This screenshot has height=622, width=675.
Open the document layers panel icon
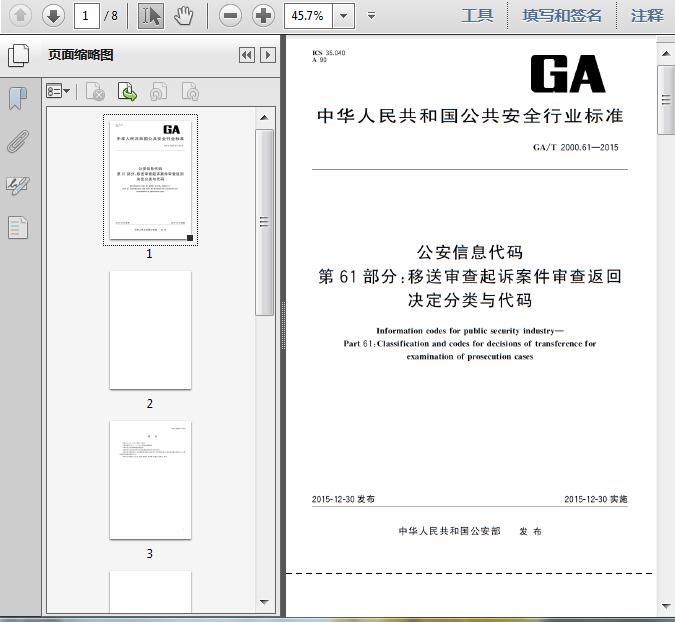pyautogui.click(x=18, y=227)
